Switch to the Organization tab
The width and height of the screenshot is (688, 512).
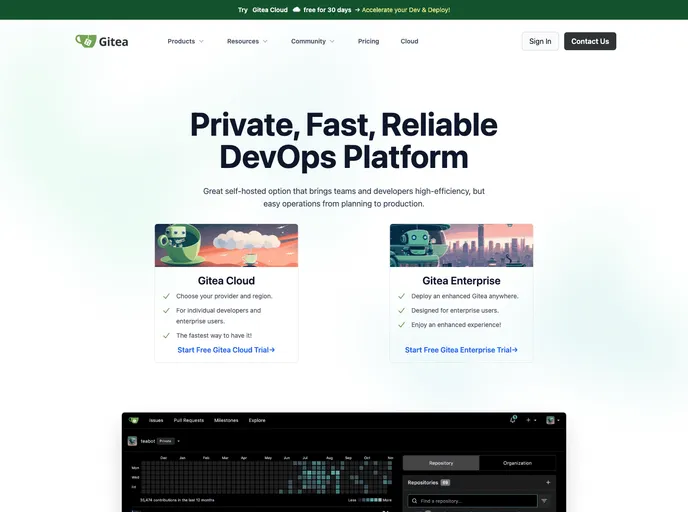click(x=517, y=463)
